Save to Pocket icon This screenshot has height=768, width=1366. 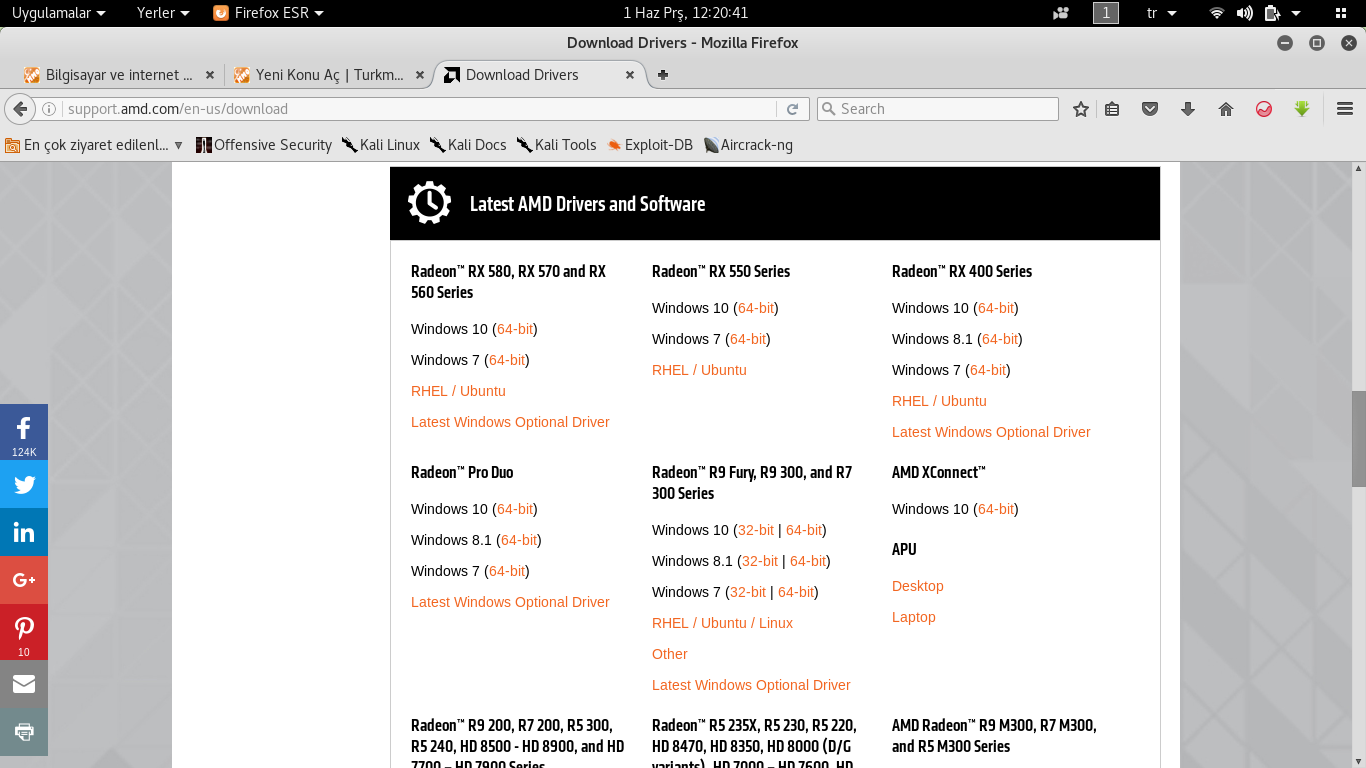coord(1150,109)
